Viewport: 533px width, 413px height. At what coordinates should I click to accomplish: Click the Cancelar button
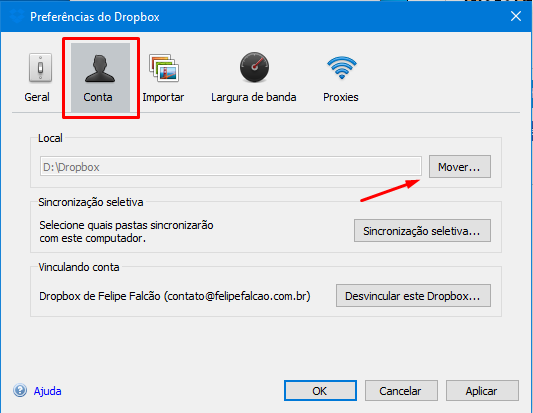pos(401,391)
